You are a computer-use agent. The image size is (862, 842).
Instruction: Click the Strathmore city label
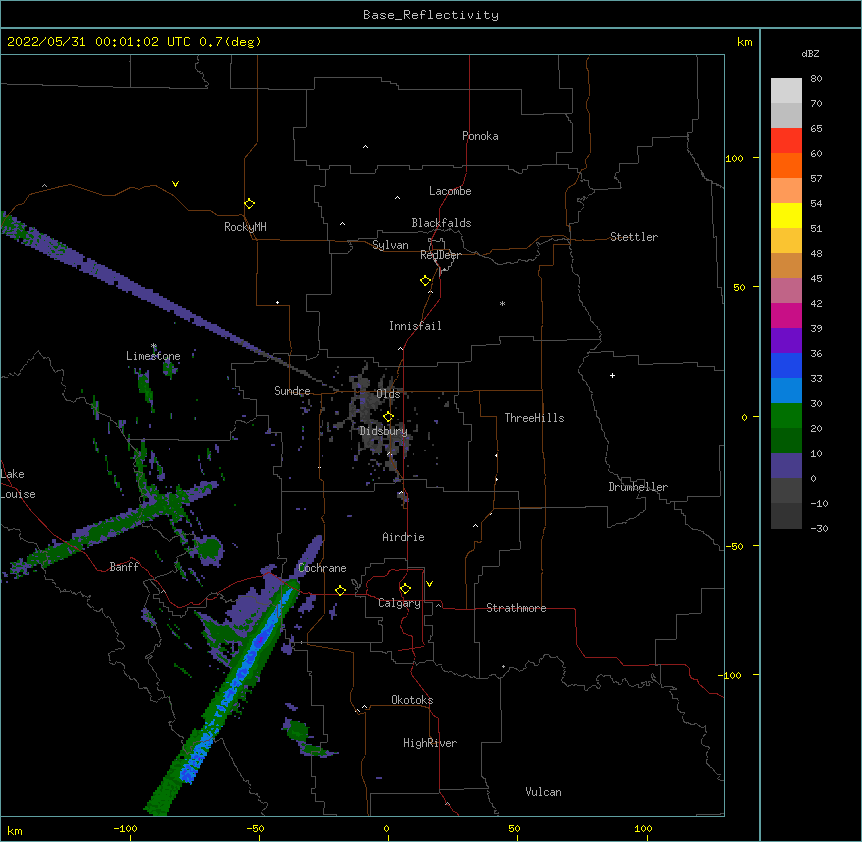(516, 608)
